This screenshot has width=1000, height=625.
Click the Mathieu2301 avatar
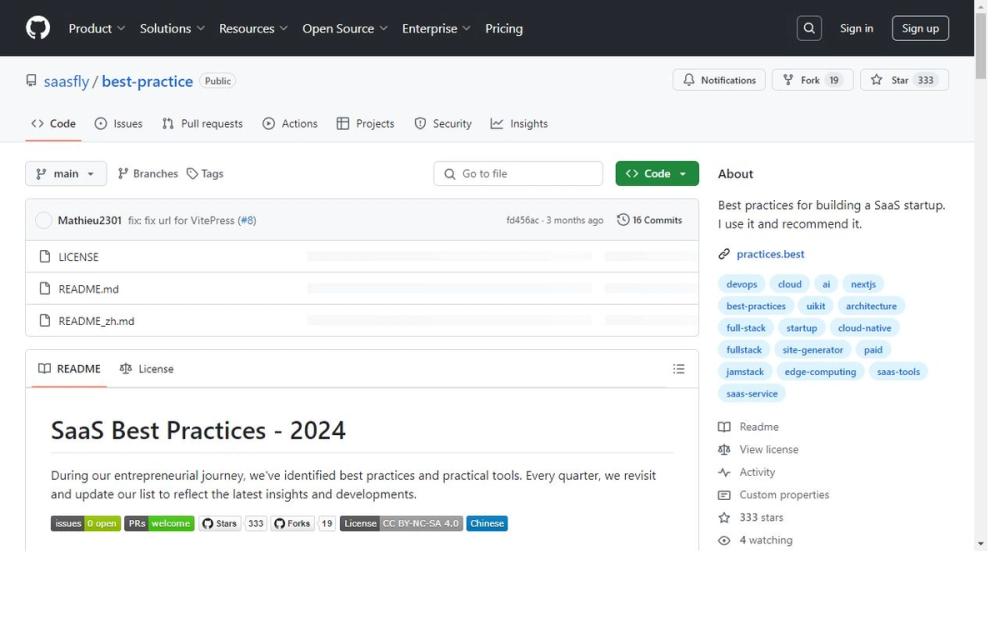43,220
